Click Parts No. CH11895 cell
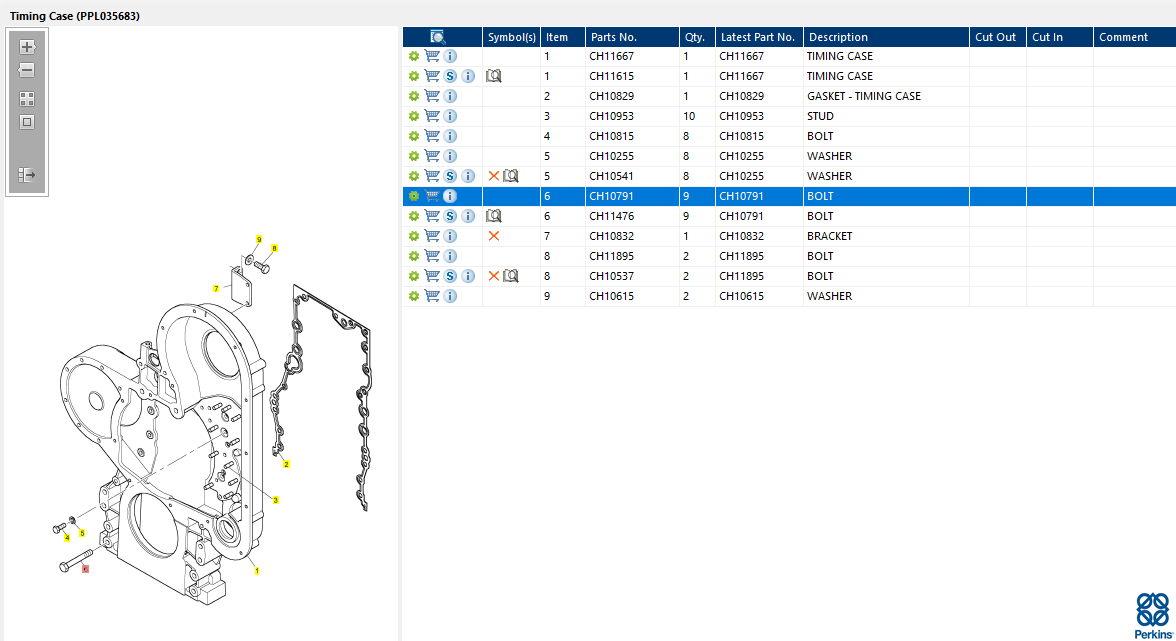The height and width of the screenshot is (641, 1176). pos(632,256)
